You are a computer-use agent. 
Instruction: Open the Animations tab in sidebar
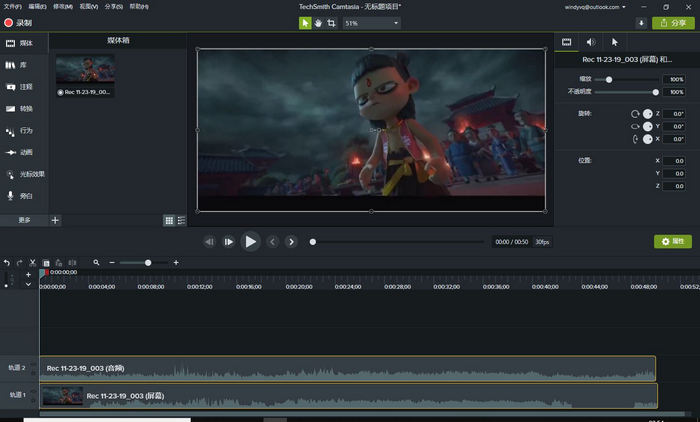coord(24,153)
